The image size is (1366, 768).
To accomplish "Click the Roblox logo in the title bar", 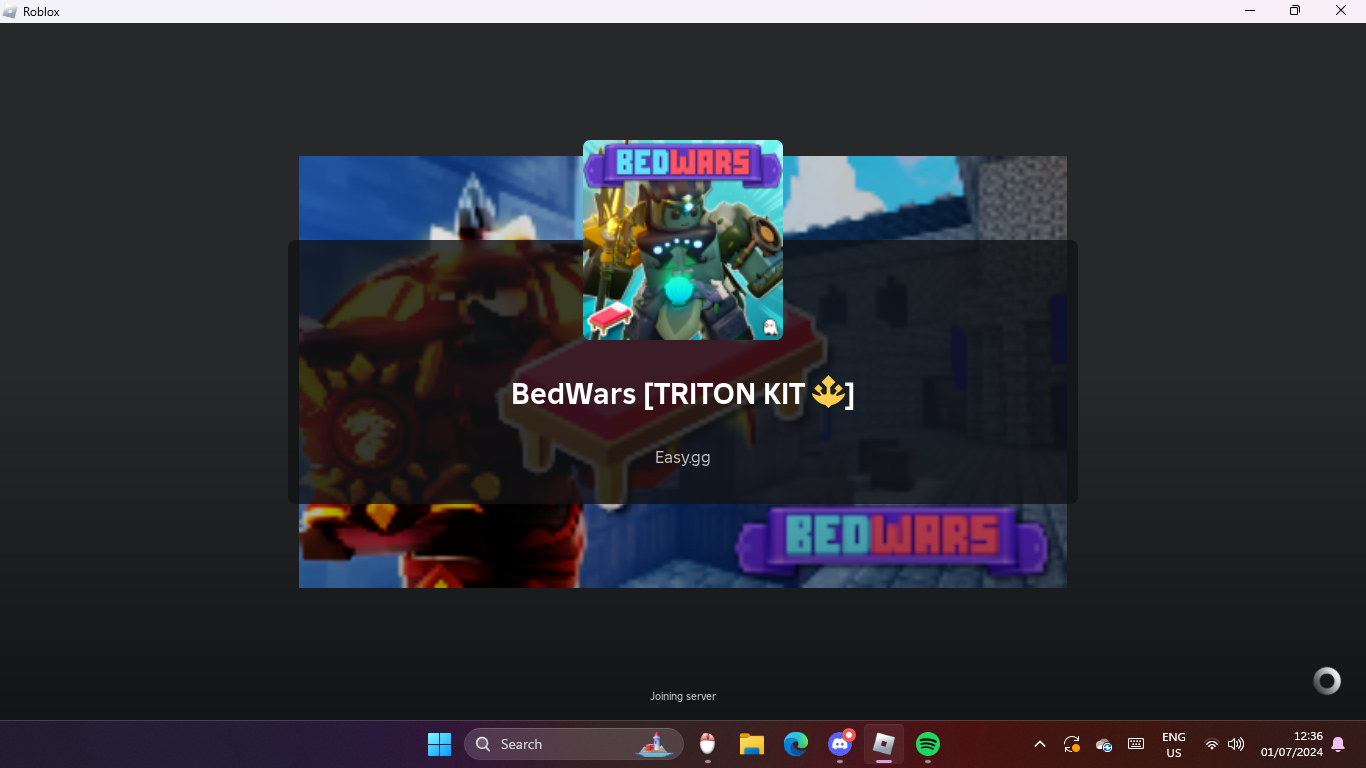I will coord(11,11).
